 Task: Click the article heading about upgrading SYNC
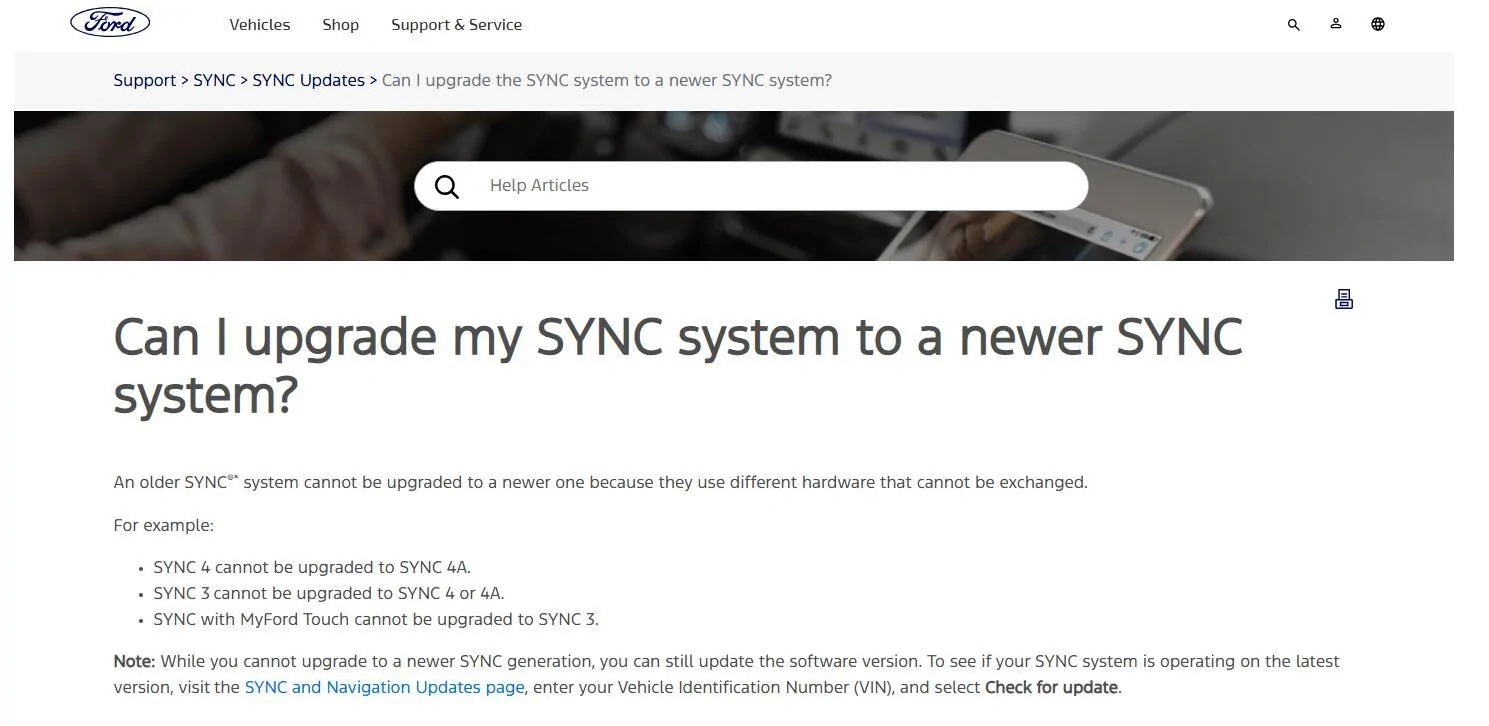click(678, 365)
